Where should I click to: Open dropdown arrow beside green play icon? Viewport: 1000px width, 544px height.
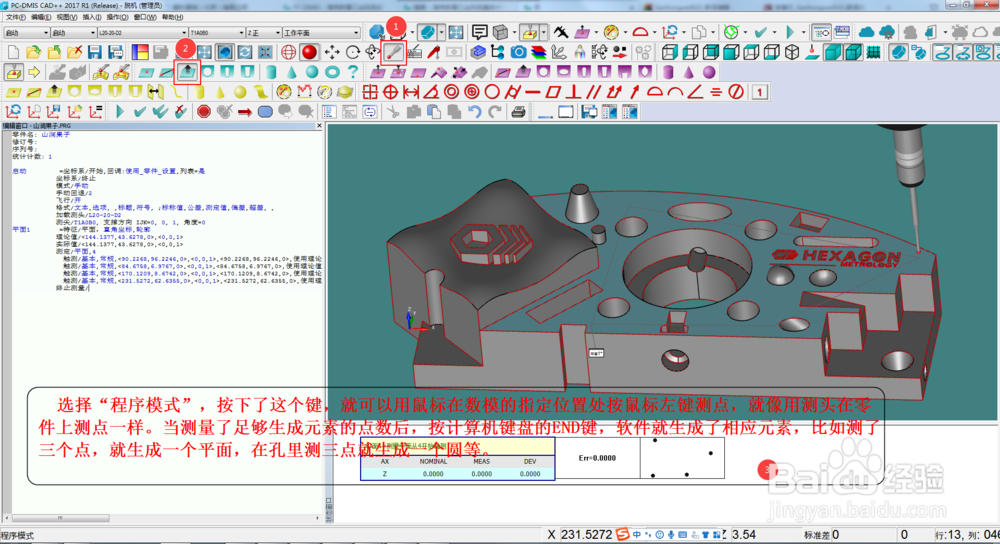(x=803, y=32)
